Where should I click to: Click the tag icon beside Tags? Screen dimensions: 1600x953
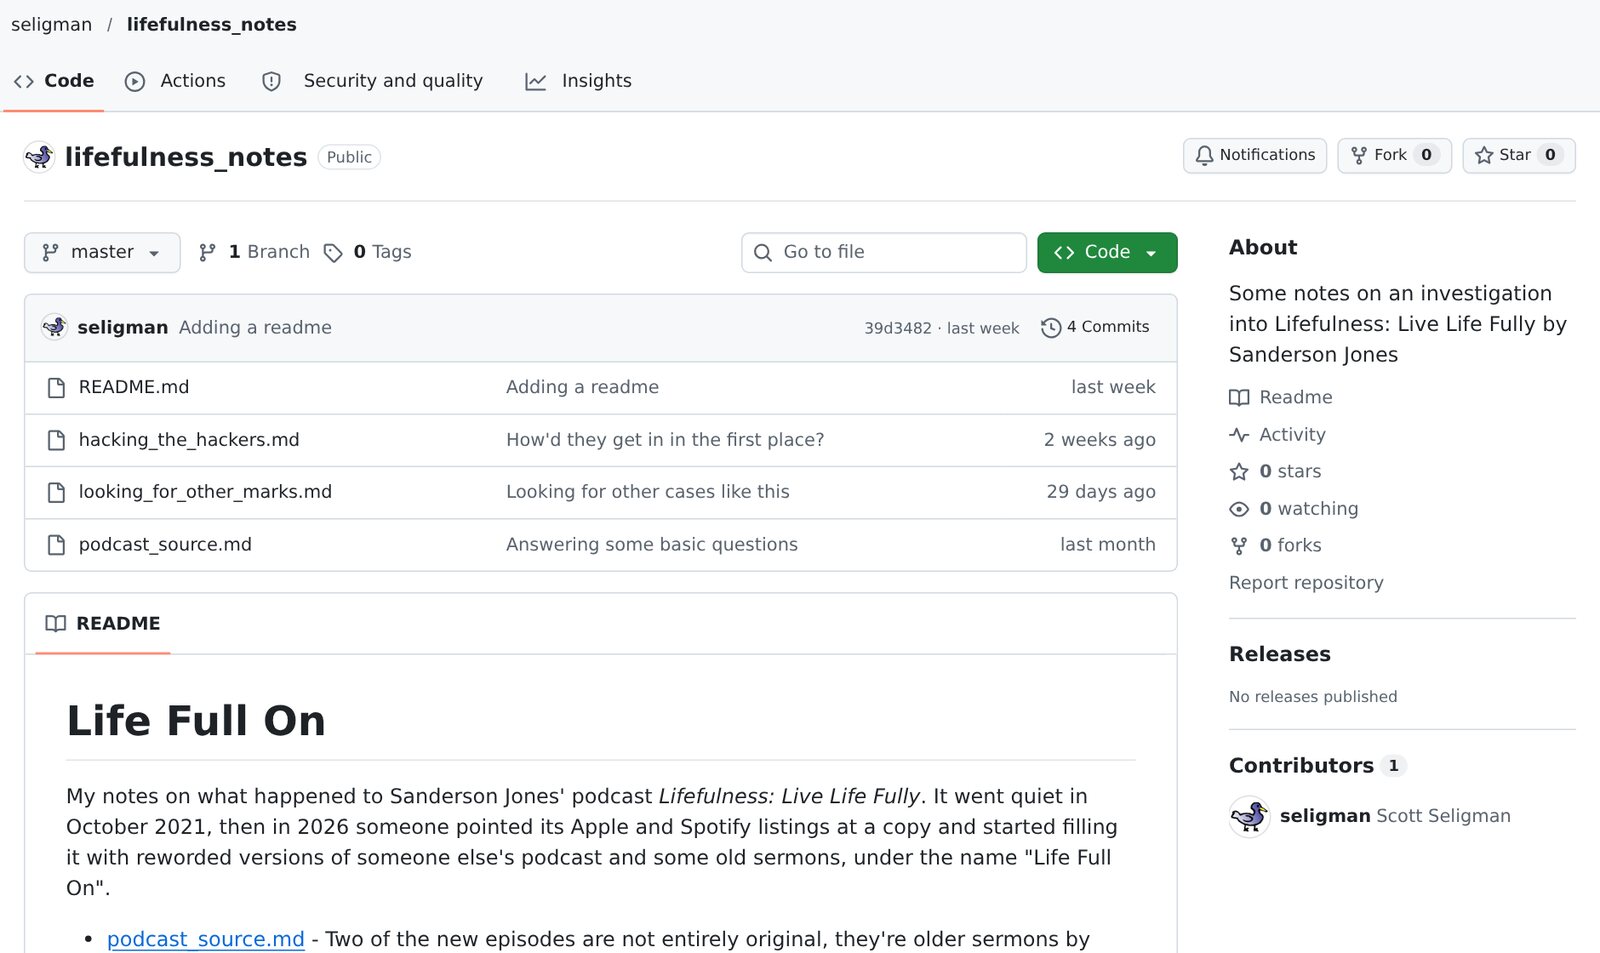tap(333, 253)
